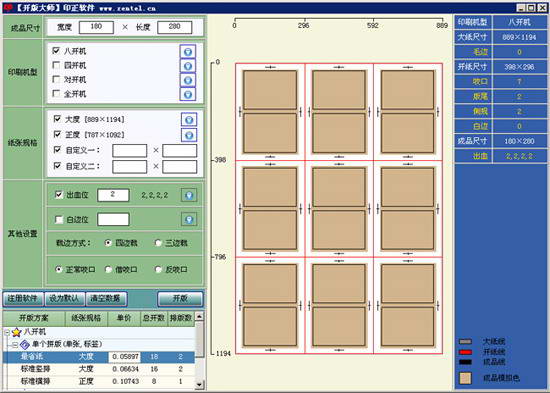Select the 最省纸 layout row

click(x=99, y=357)
